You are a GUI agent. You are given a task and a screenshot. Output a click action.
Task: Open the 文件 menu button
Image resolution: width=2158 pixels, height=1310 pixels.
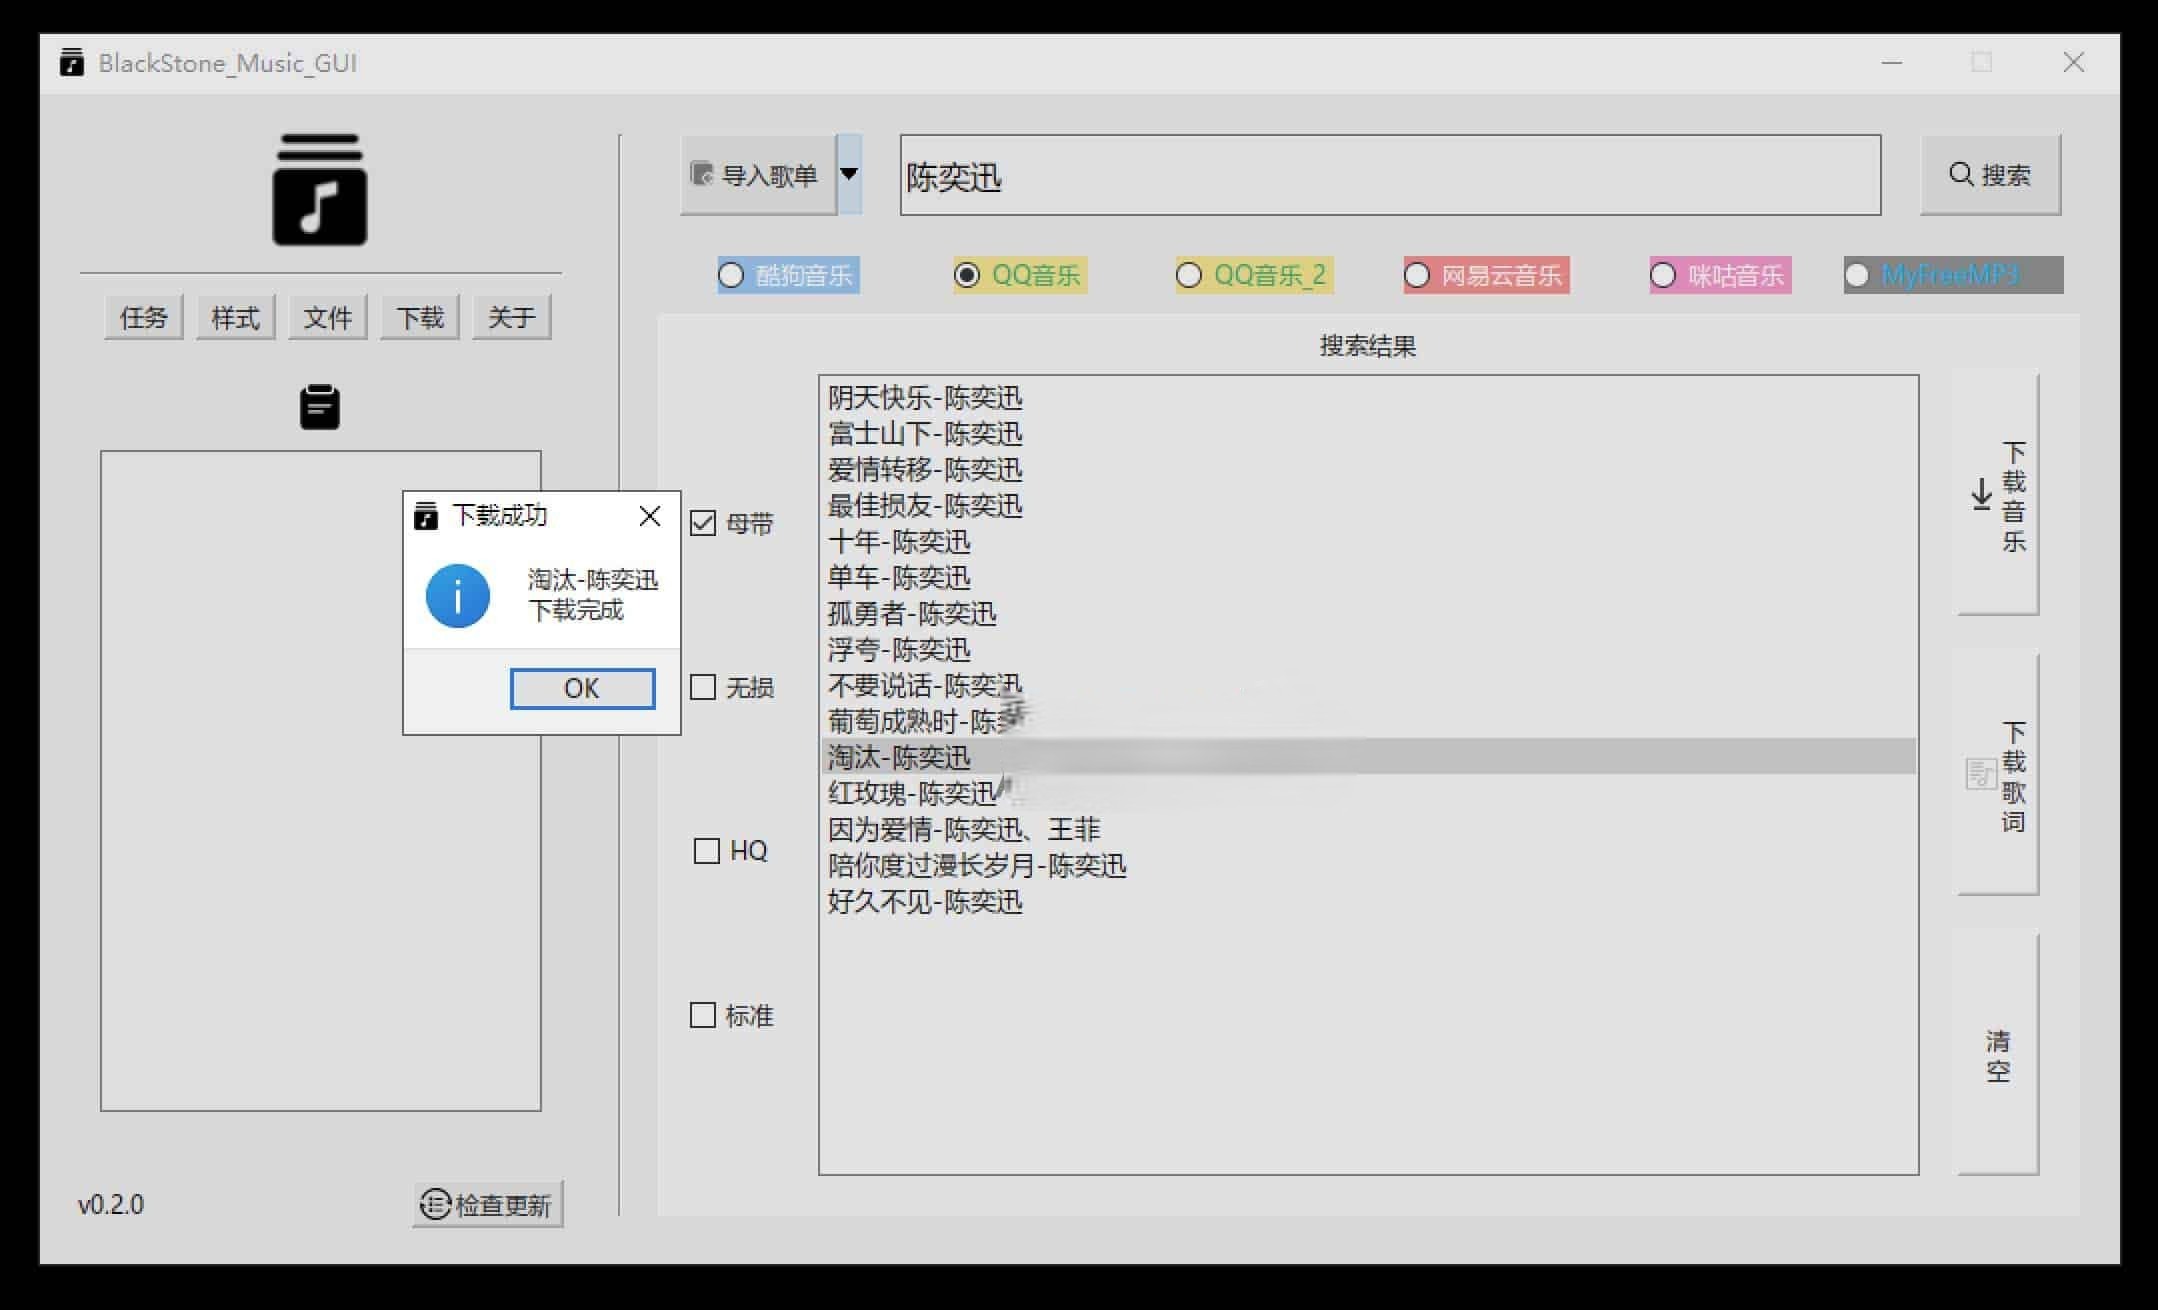point(328,318)
